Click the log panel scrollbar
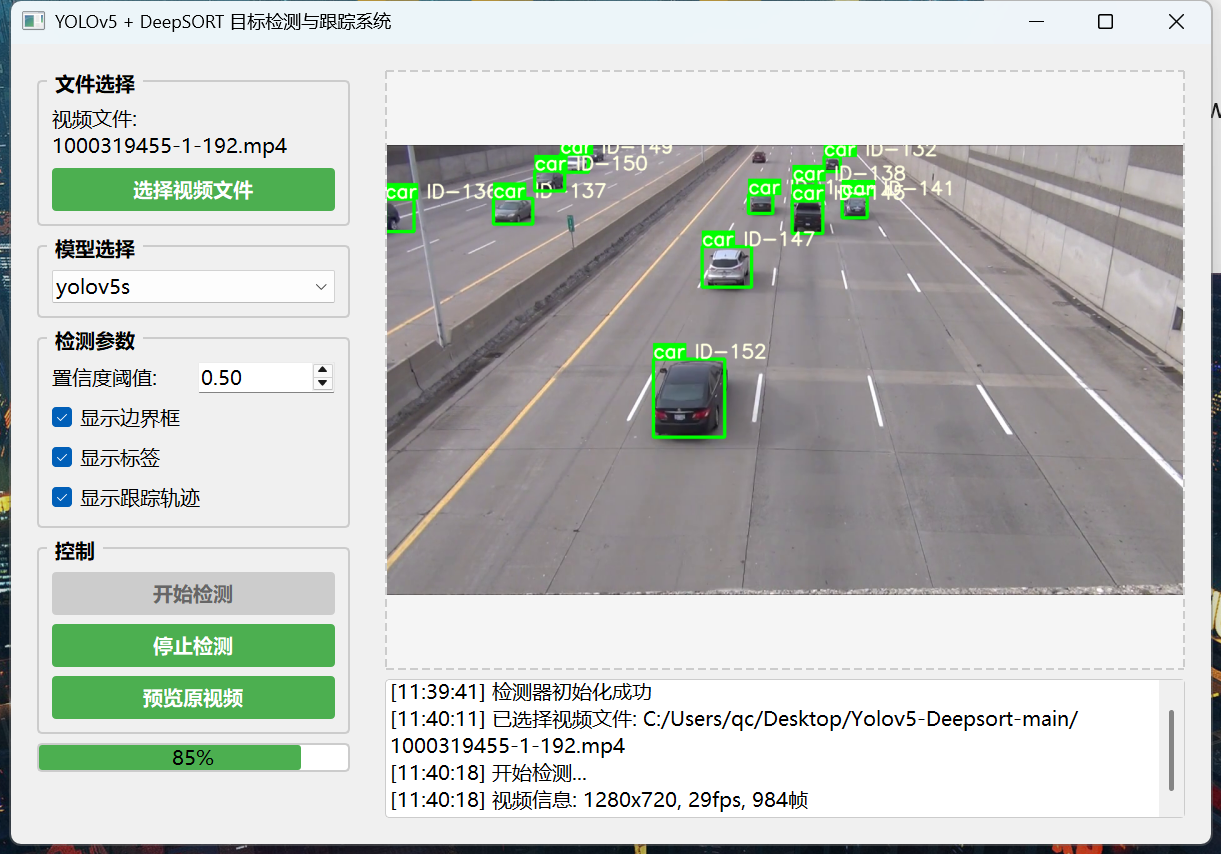 click(x=1171, y=750)
